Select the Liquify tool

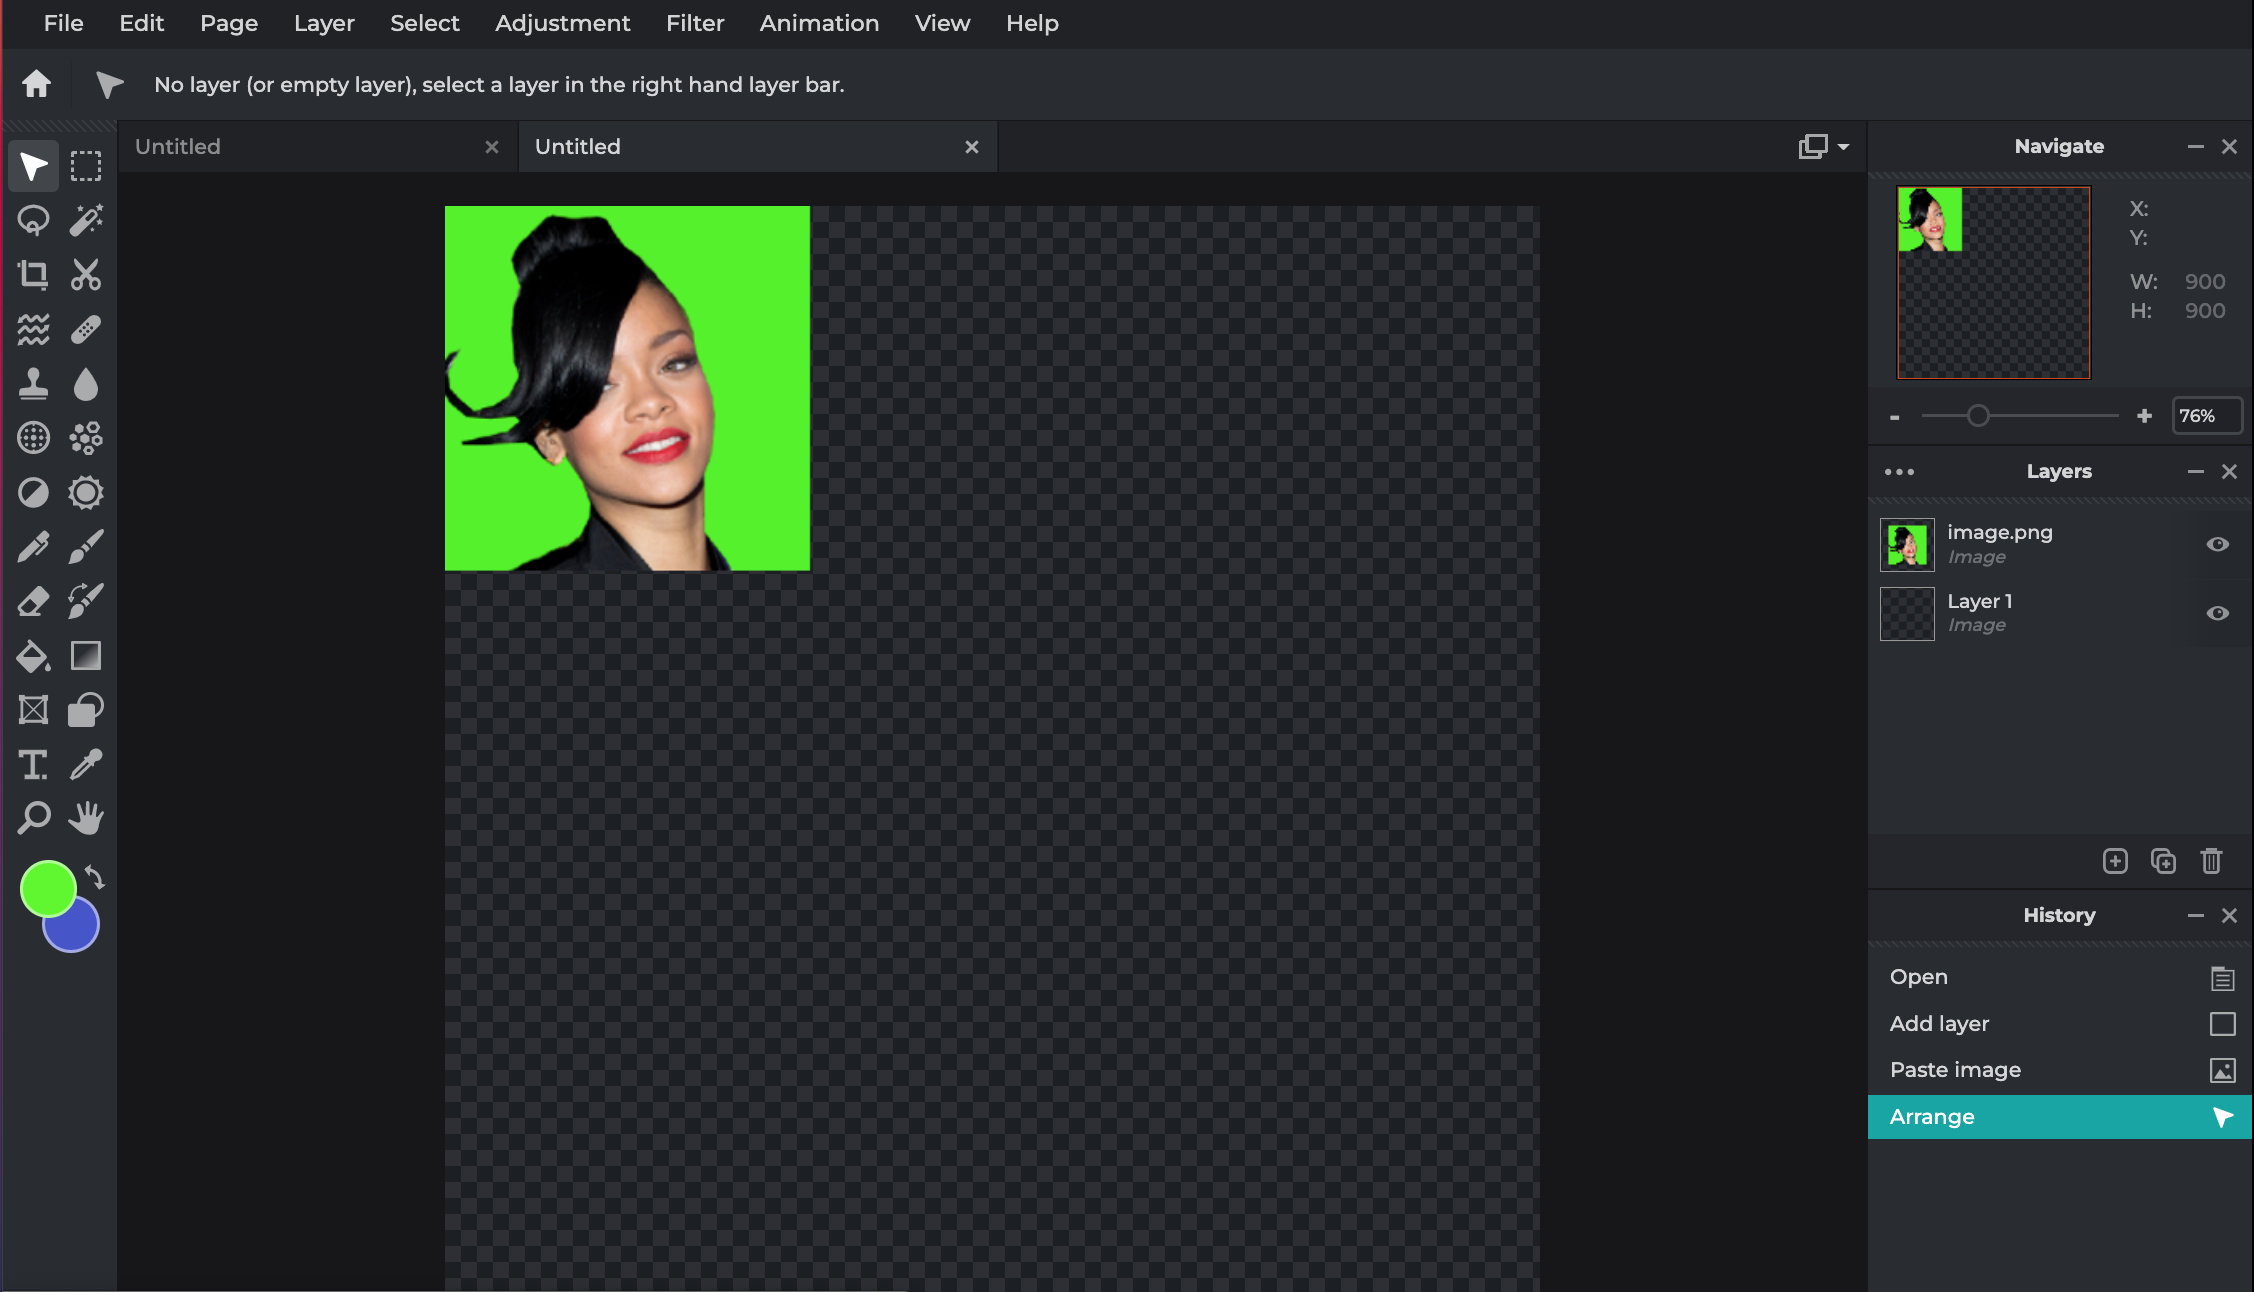point(33,329)
